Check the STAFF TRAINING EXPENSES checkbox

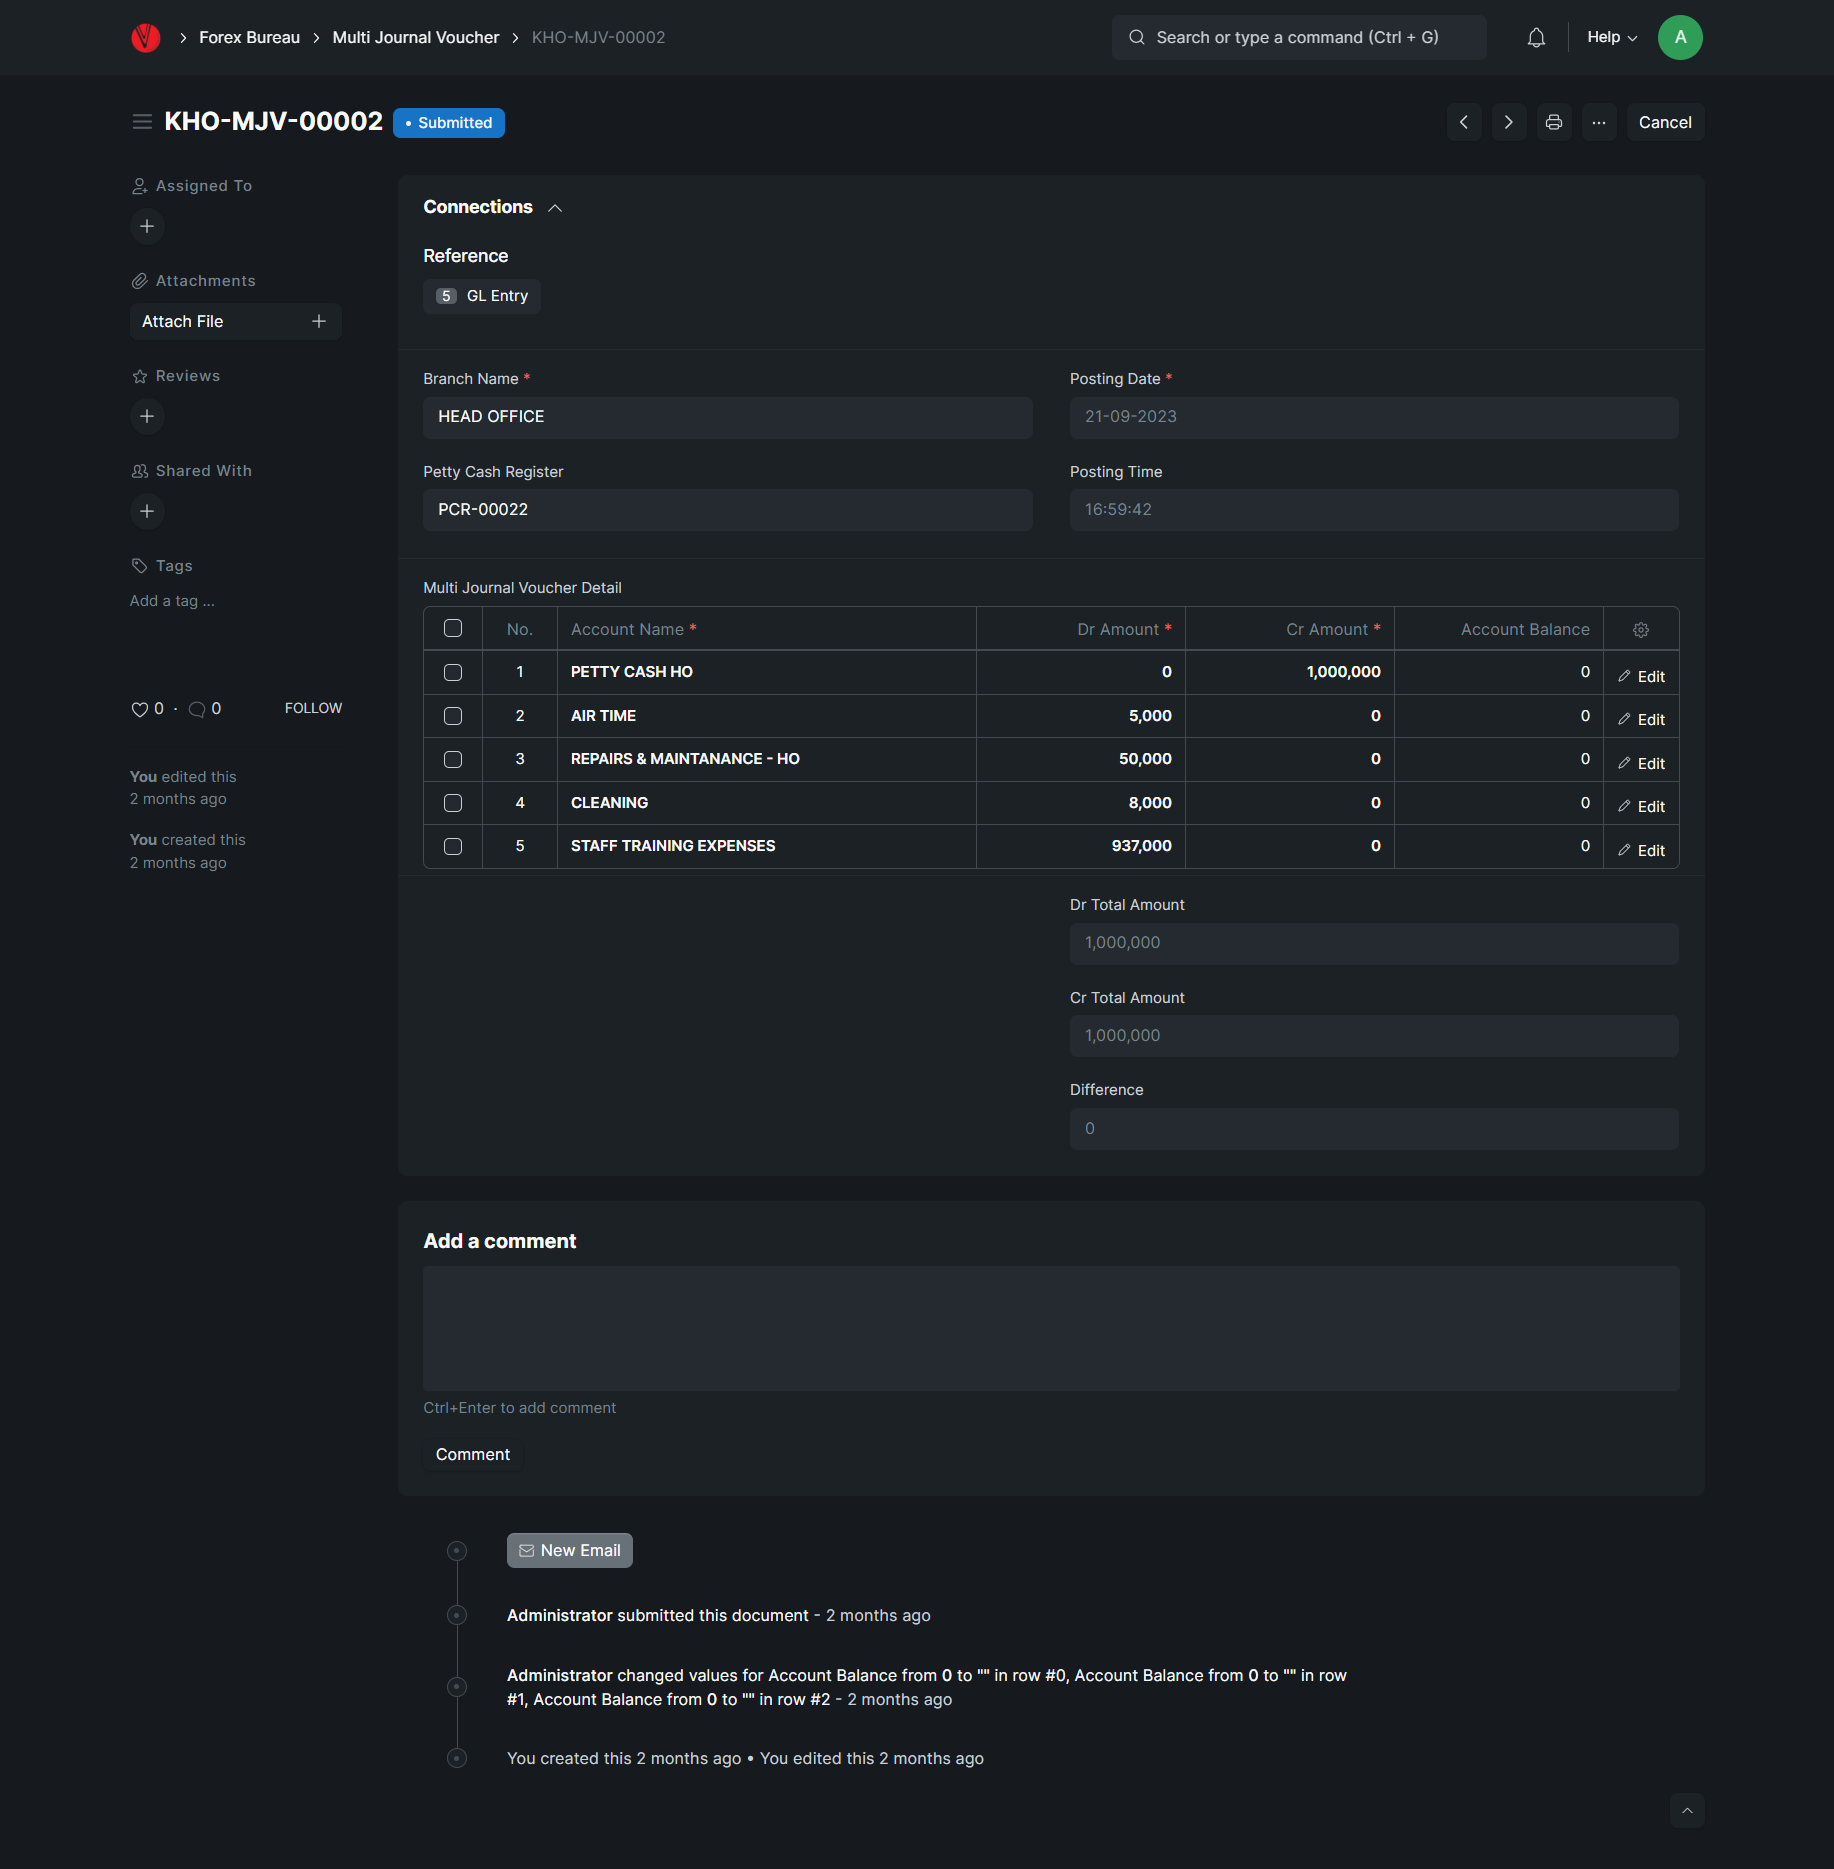[x=453, y=846]
